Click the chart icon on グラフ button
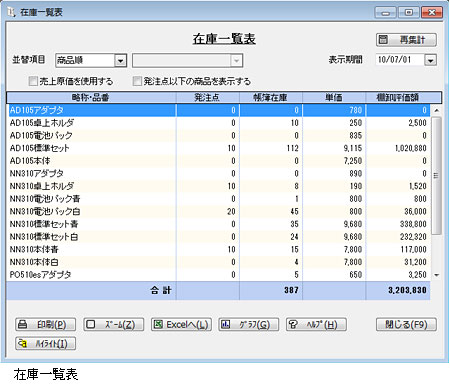The height and width of the screenshot is (387, 450). (x=226, y=324)
